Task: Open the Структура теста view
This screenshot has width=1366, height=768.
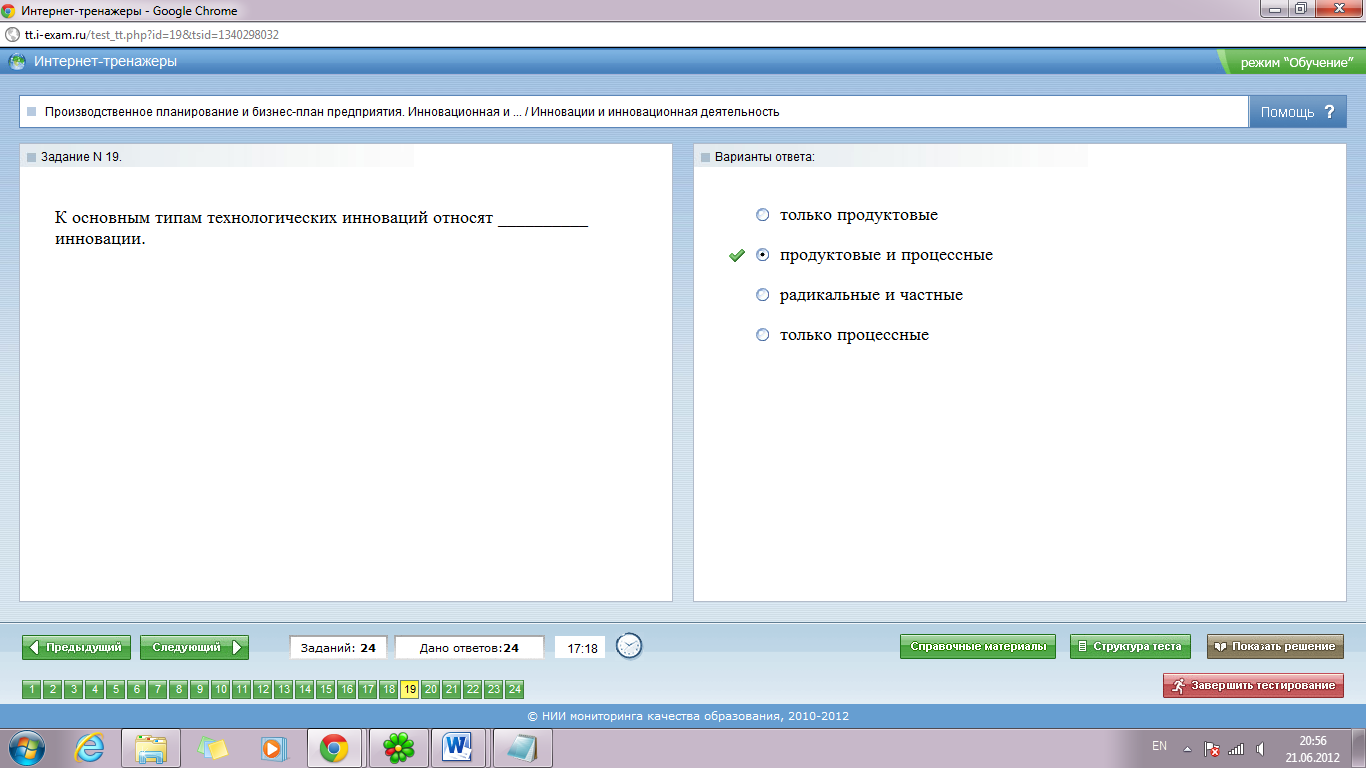Action: tap(1130, 646)
